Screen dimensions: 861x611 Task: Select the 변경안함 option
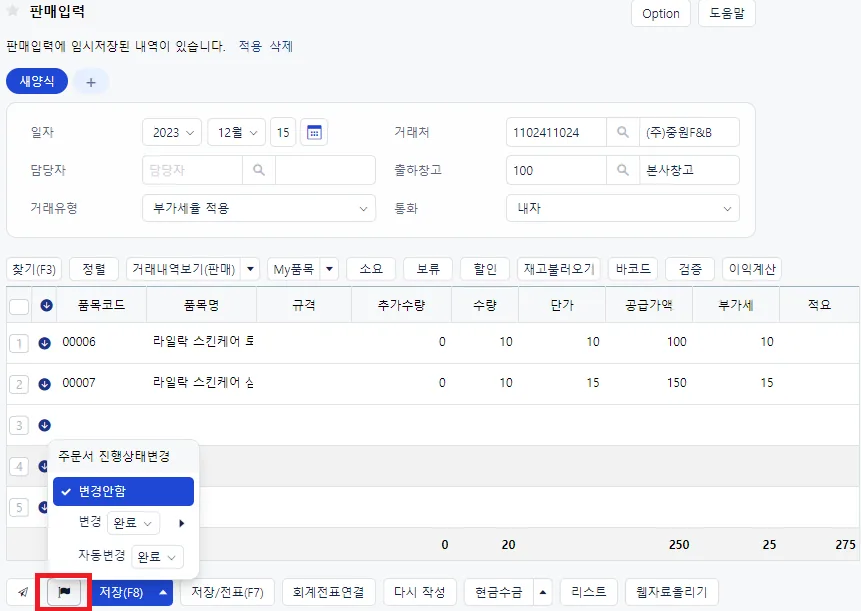click(124, 491)
